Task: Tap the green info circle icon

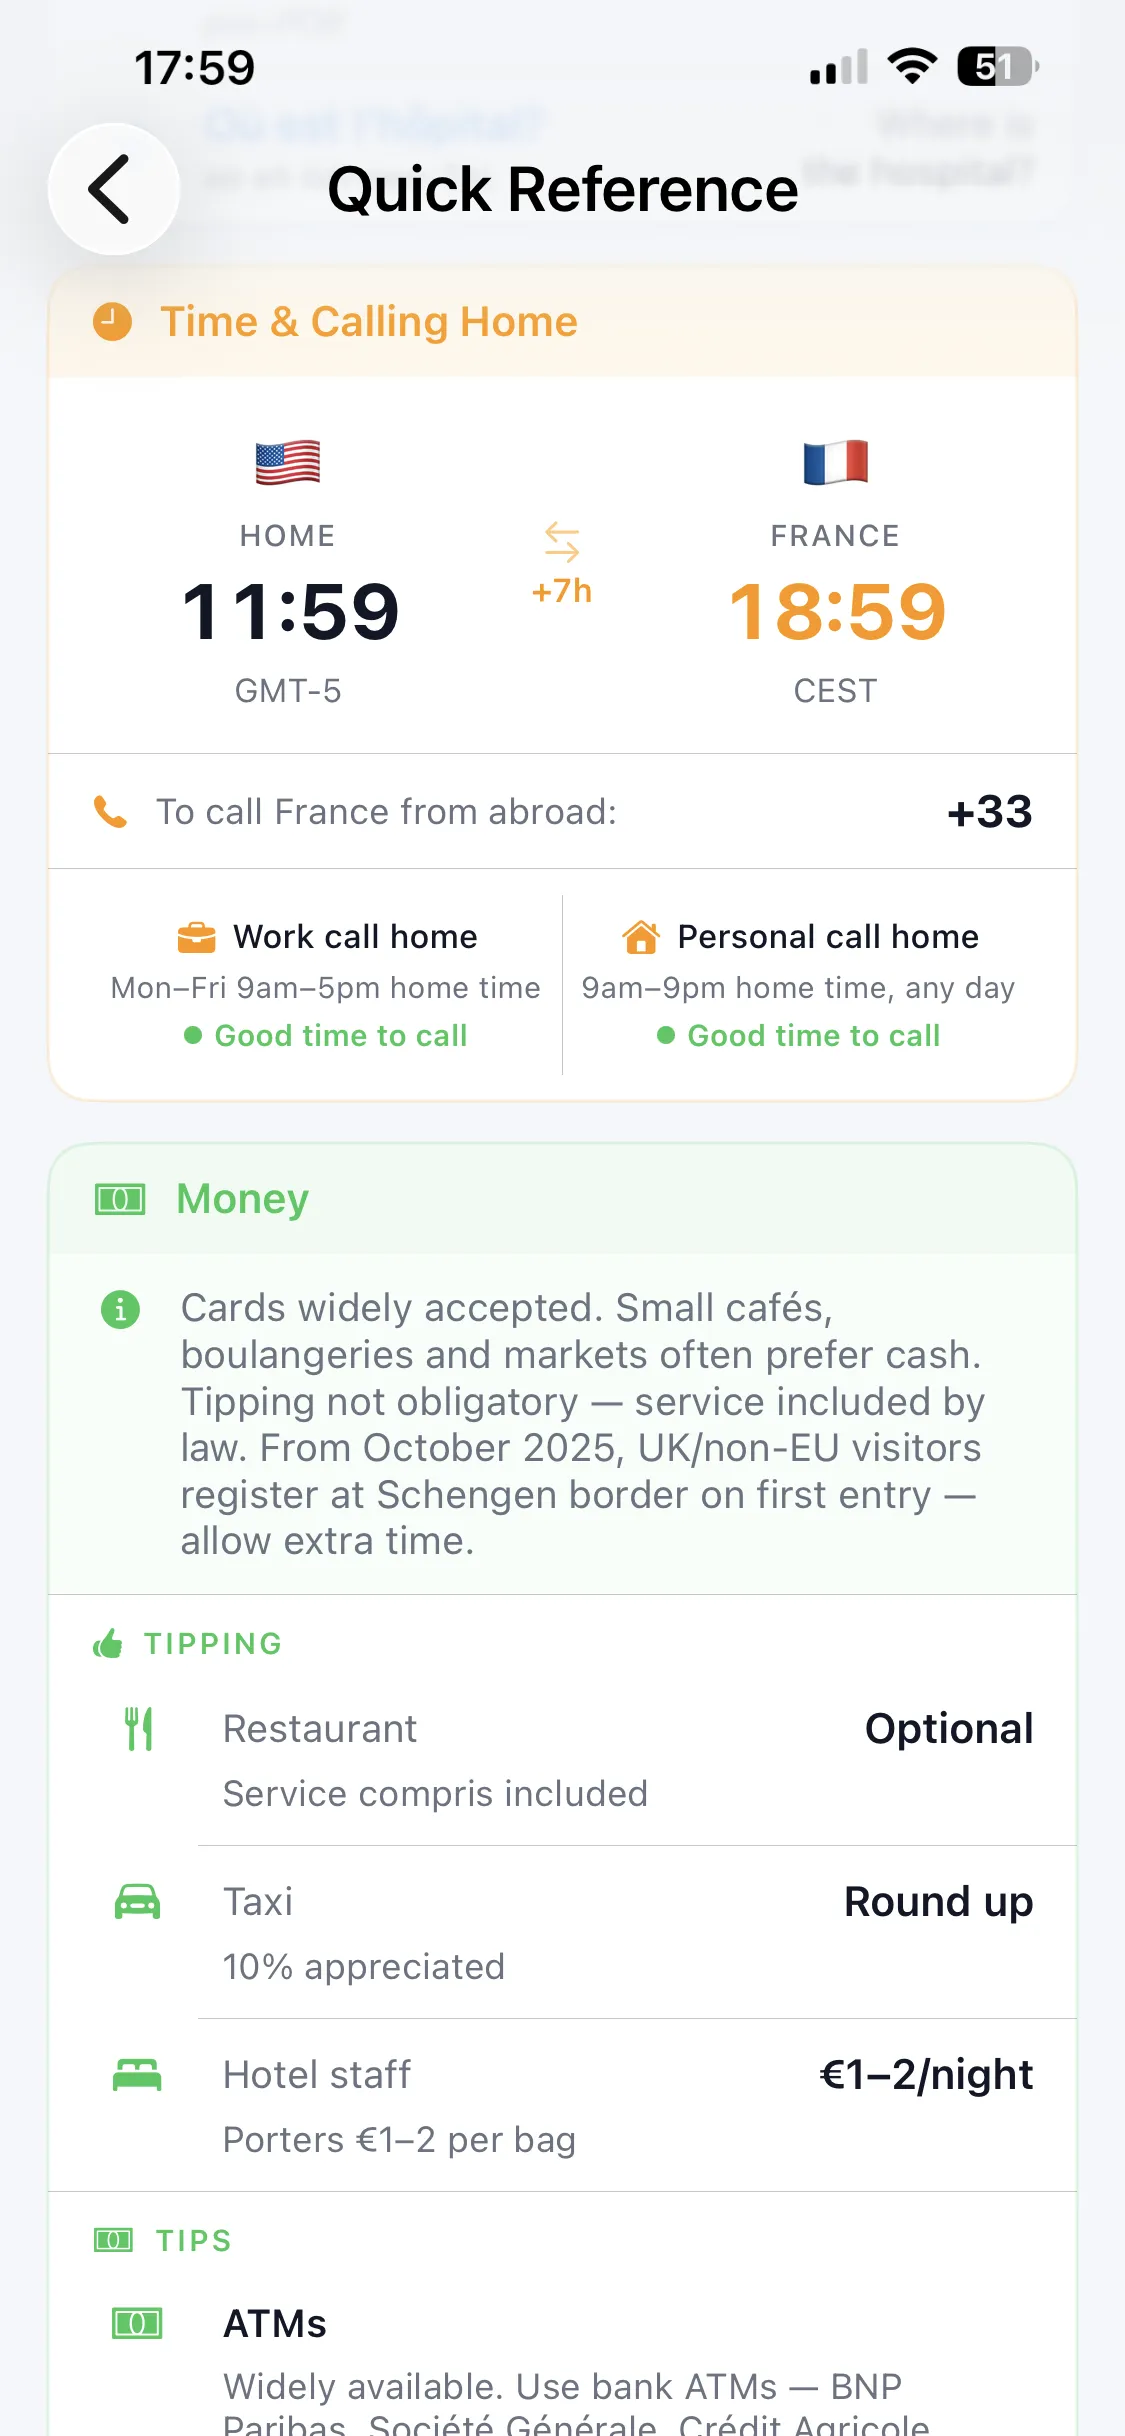Action: pos(121,1309)
